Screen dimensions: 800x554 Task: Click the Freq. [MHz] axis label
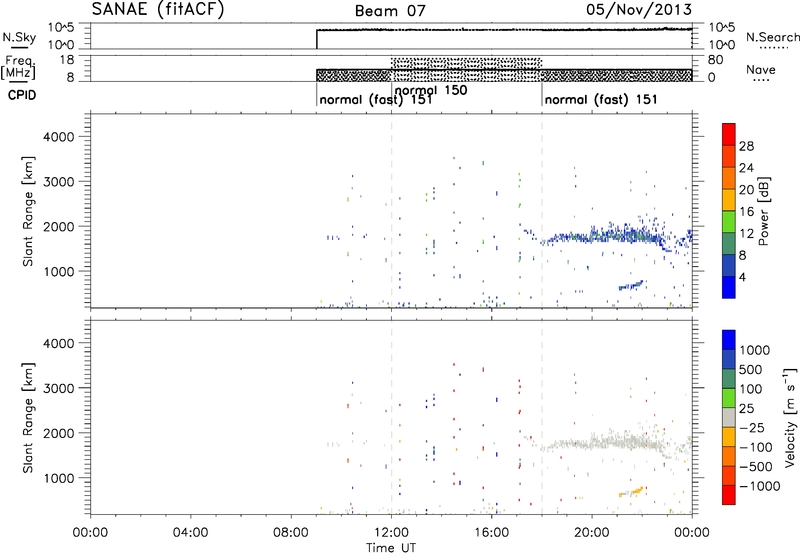(20, 67)
